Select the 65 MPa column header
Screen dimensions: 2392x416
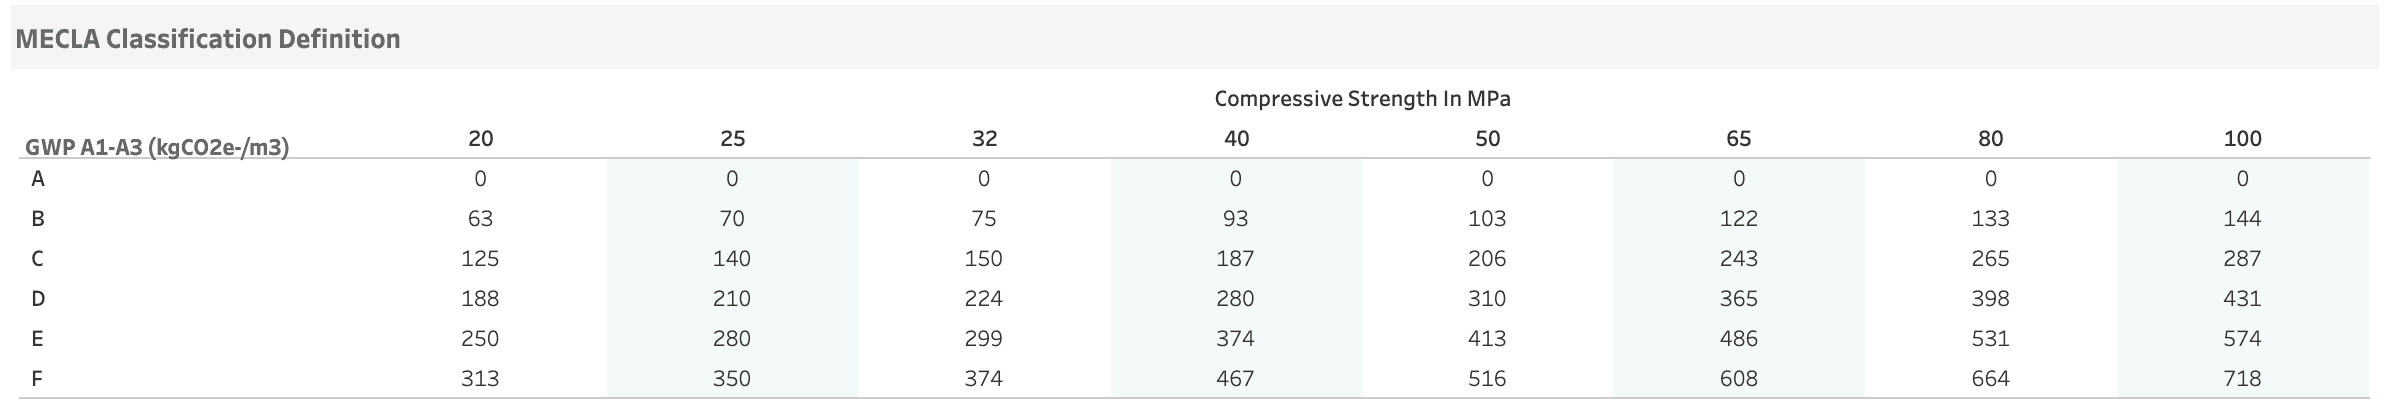pos(1739,139)
